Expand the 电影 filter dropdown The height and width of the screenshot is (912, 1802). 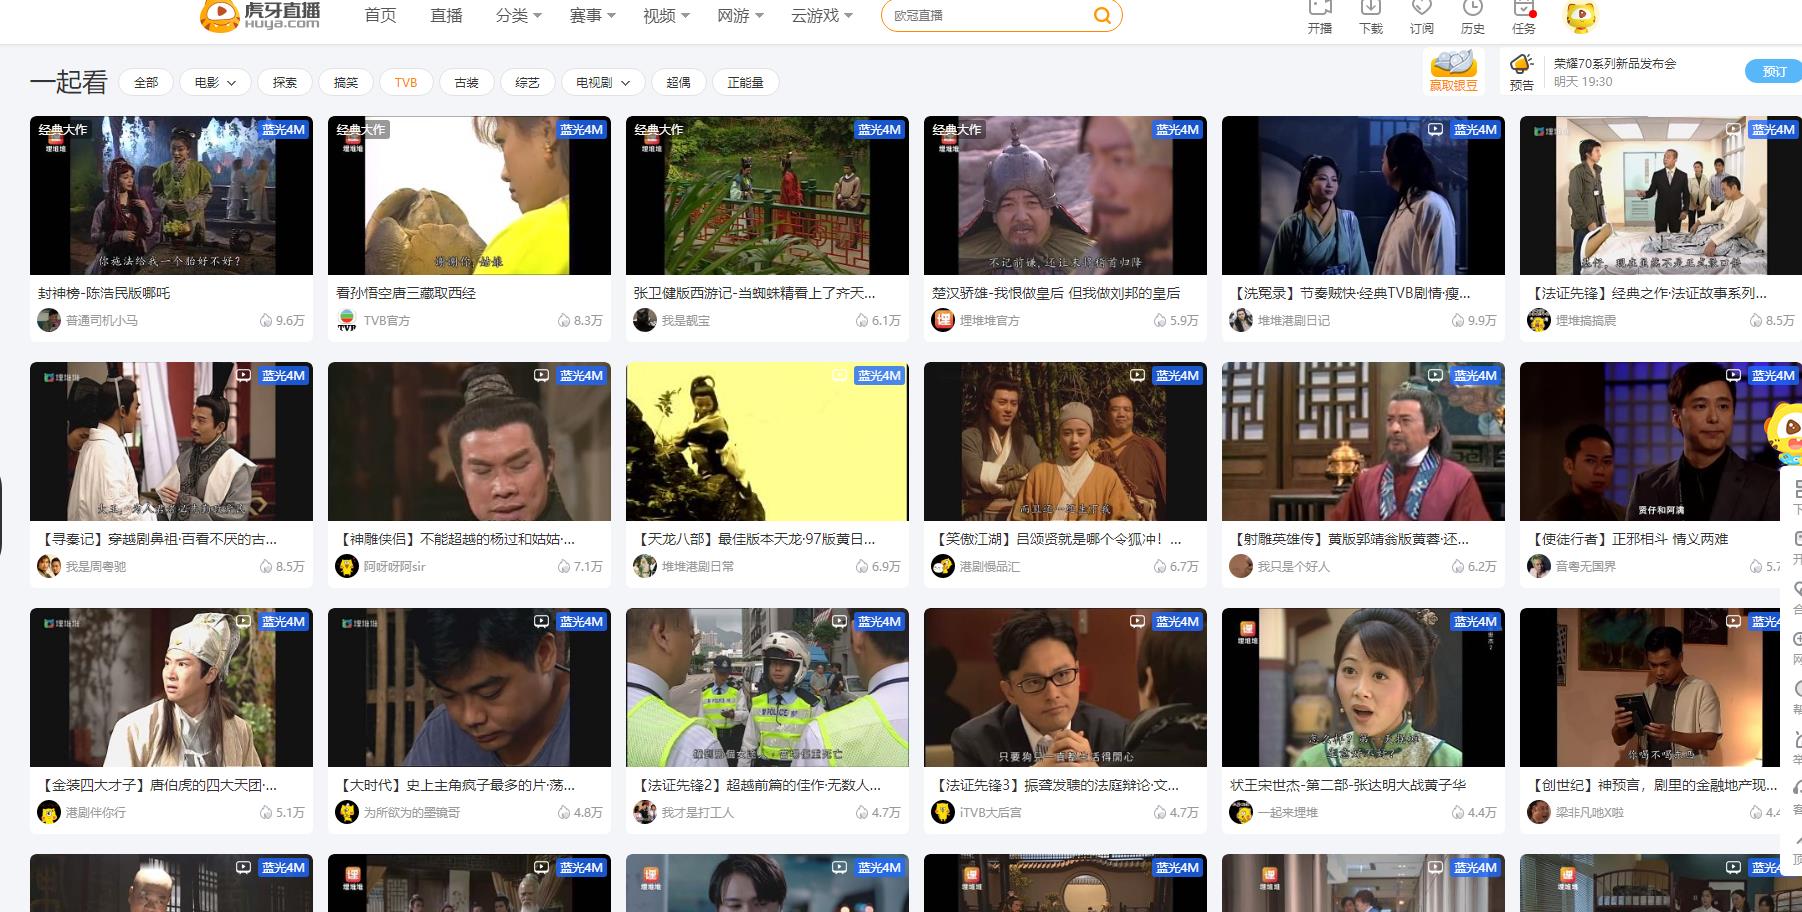pos(215,82)
